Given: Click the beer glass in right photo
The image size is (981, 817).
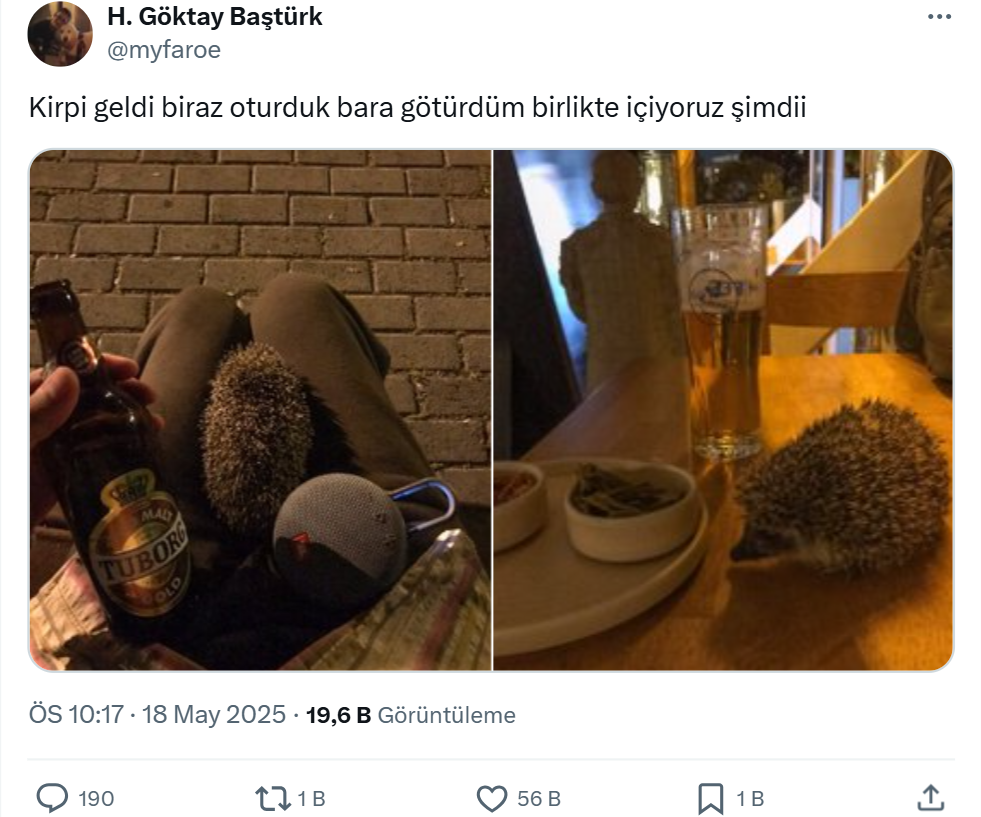Looking at the screenshot, I should point(723,330).
